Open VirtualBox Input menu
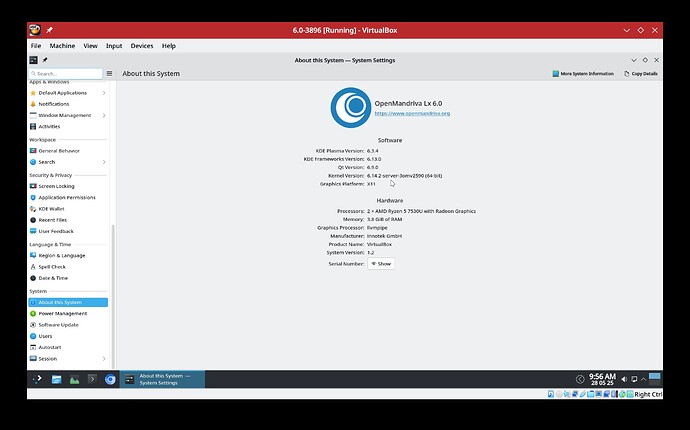 (114, 46)
